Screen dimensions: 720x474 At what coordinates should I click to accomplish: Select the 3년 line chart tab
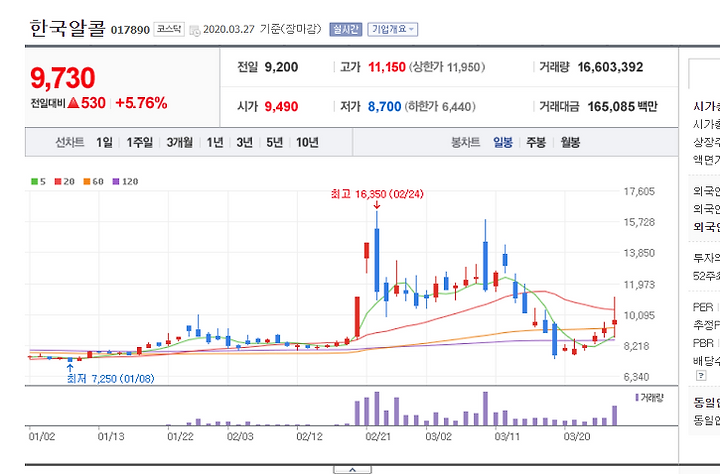(245, 143)
